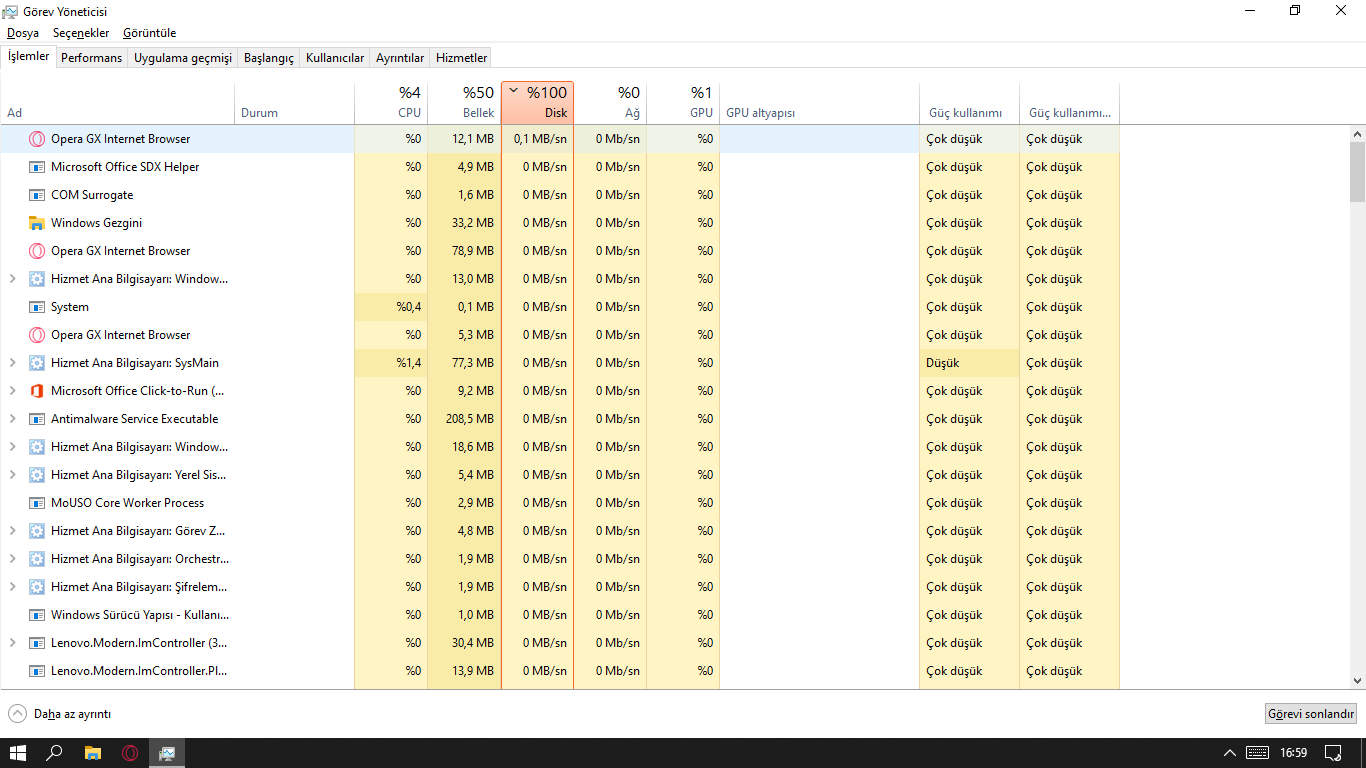The width and height of the screenshot is (1366, 768).
Task: Click gear icon of the Görev Z... service host
Action: 37,531
